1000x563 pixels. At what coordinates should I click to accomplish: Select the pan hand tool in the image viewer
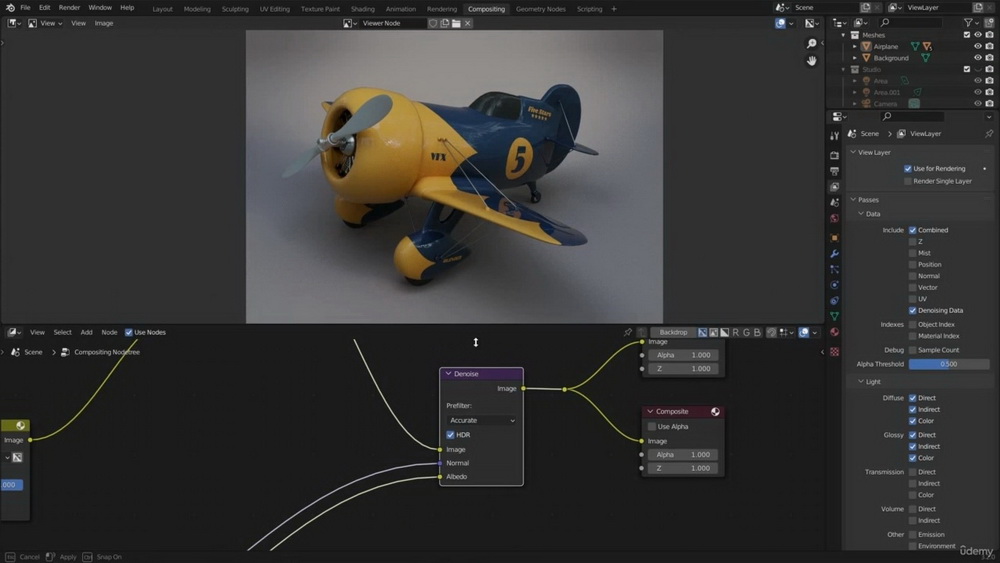click(x=811, y=61)
